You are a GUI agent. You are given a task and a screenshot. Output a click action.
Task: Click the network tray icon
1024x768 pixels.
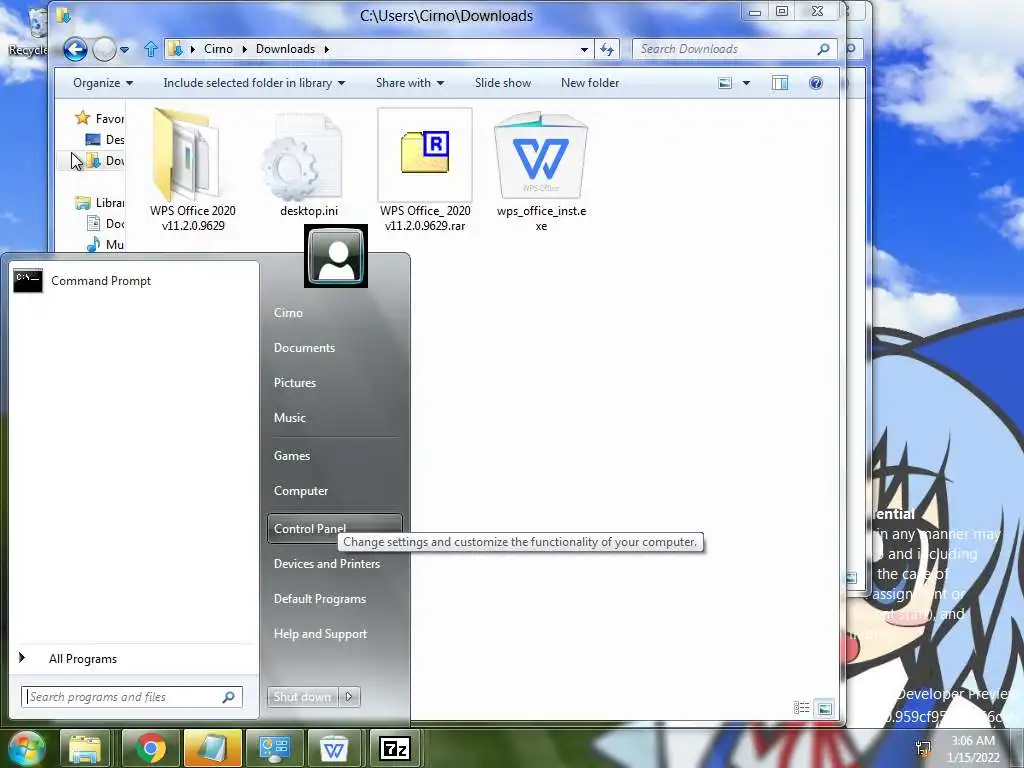(x=923, y=748)
